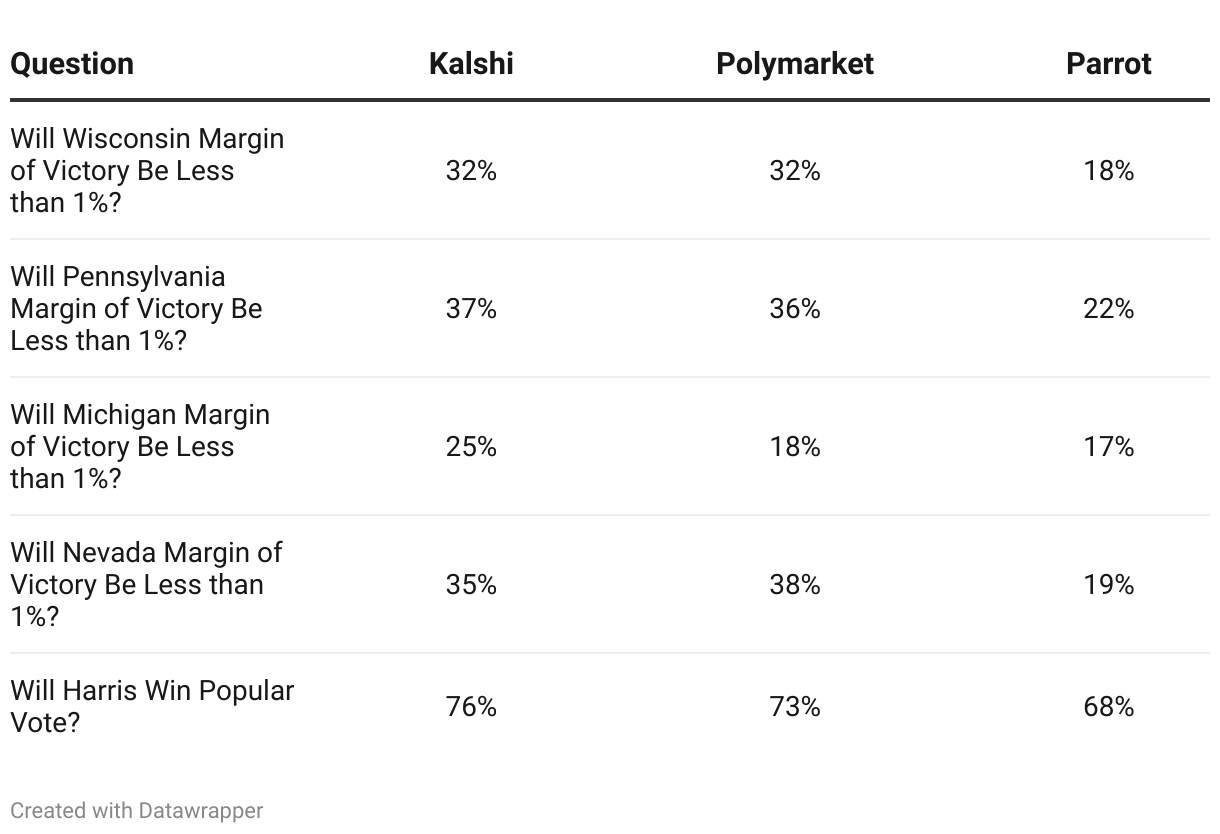The image size is (1220, 834).
Task: Click Kalshi's 37% Pennsylvania value
Action: pyautogui.click(x=471, y=309)
